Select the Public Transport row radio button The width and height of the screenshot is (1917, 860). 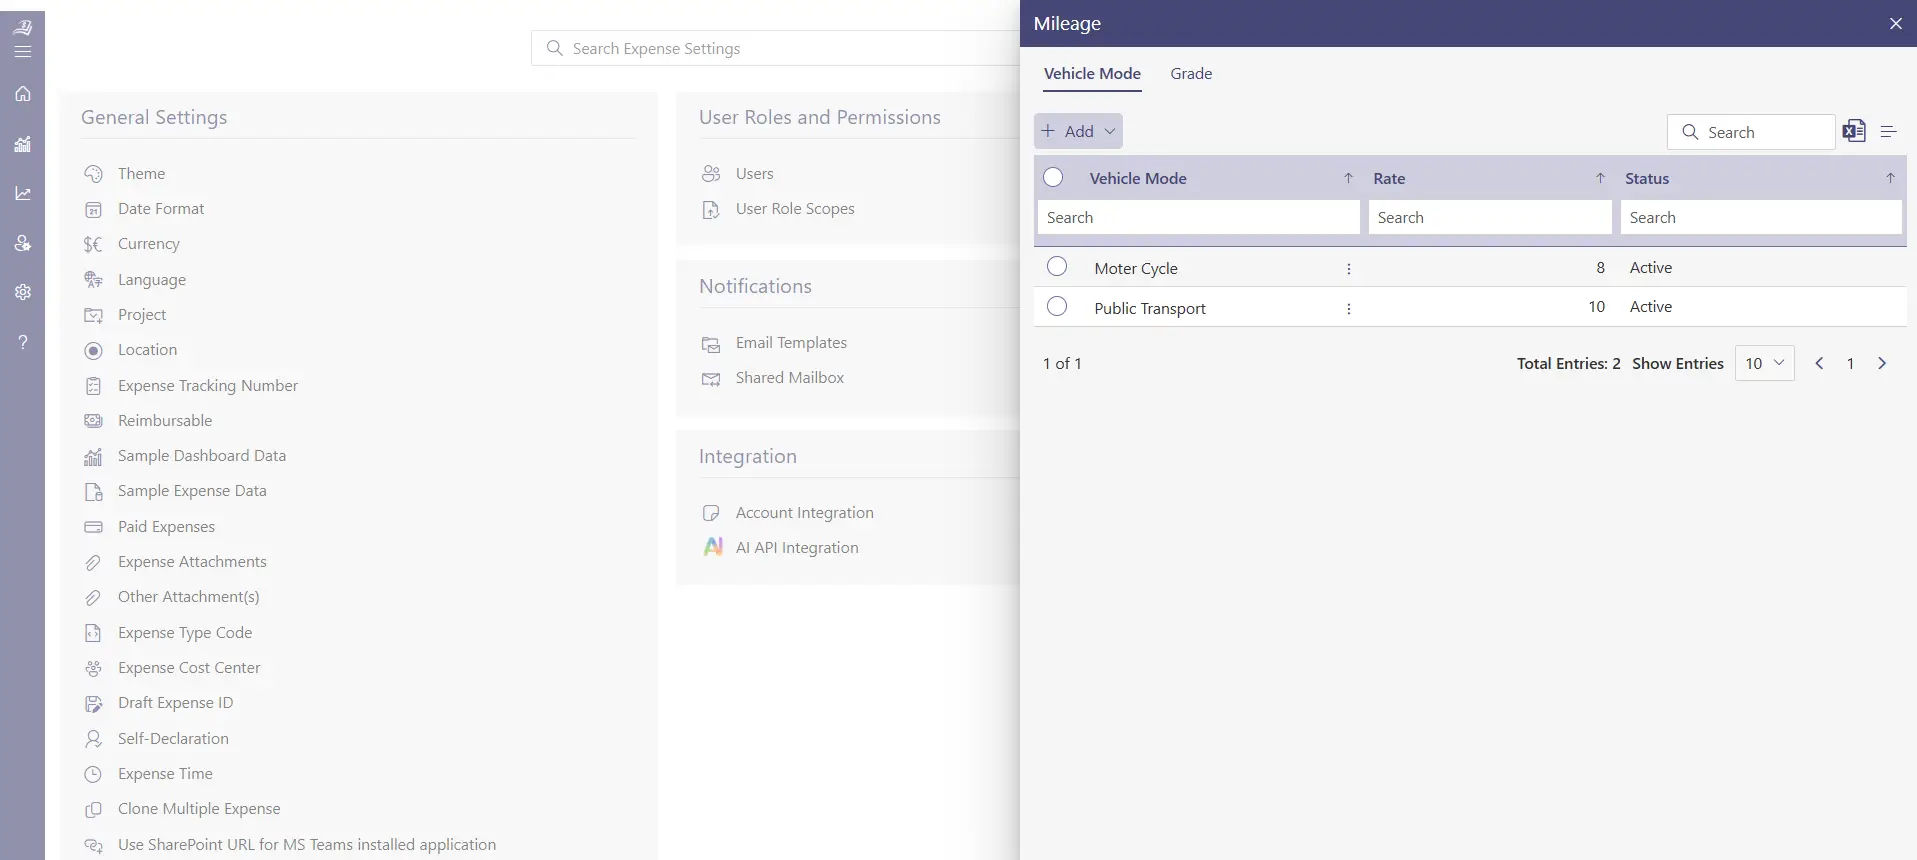(x=1057, y=307)
